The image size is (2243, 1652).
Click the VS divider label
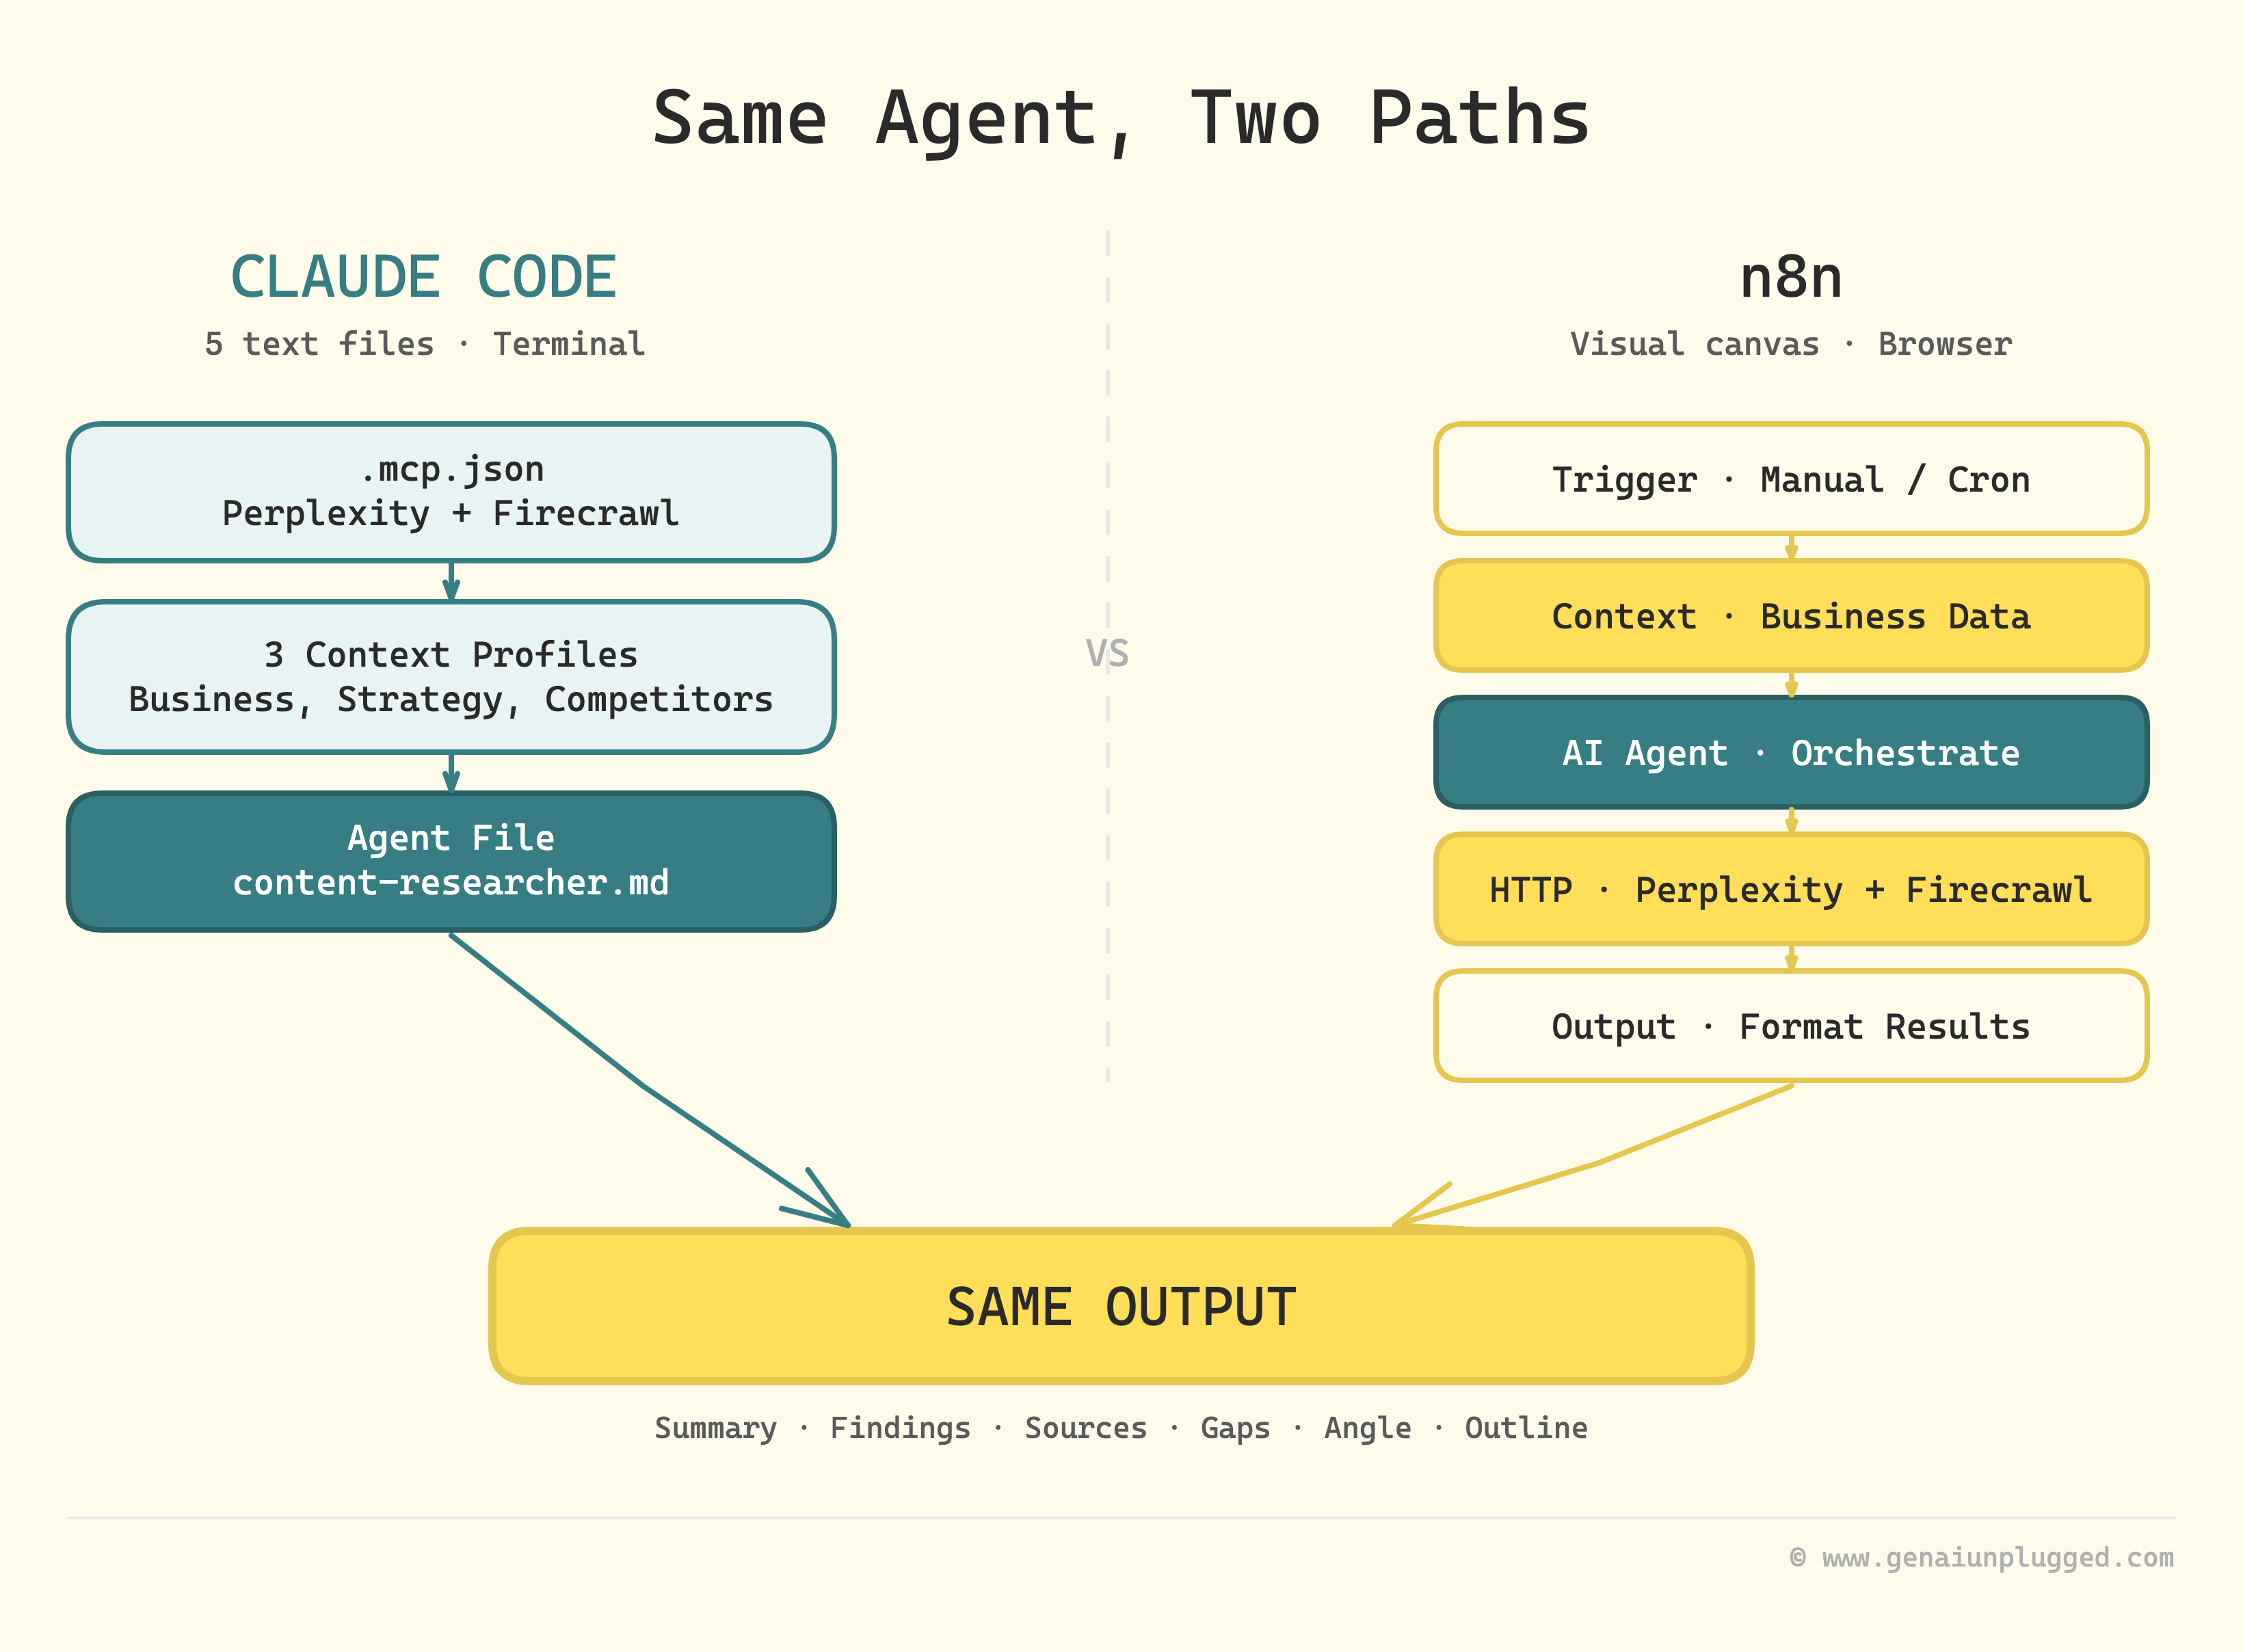(x=1107, y=653)
